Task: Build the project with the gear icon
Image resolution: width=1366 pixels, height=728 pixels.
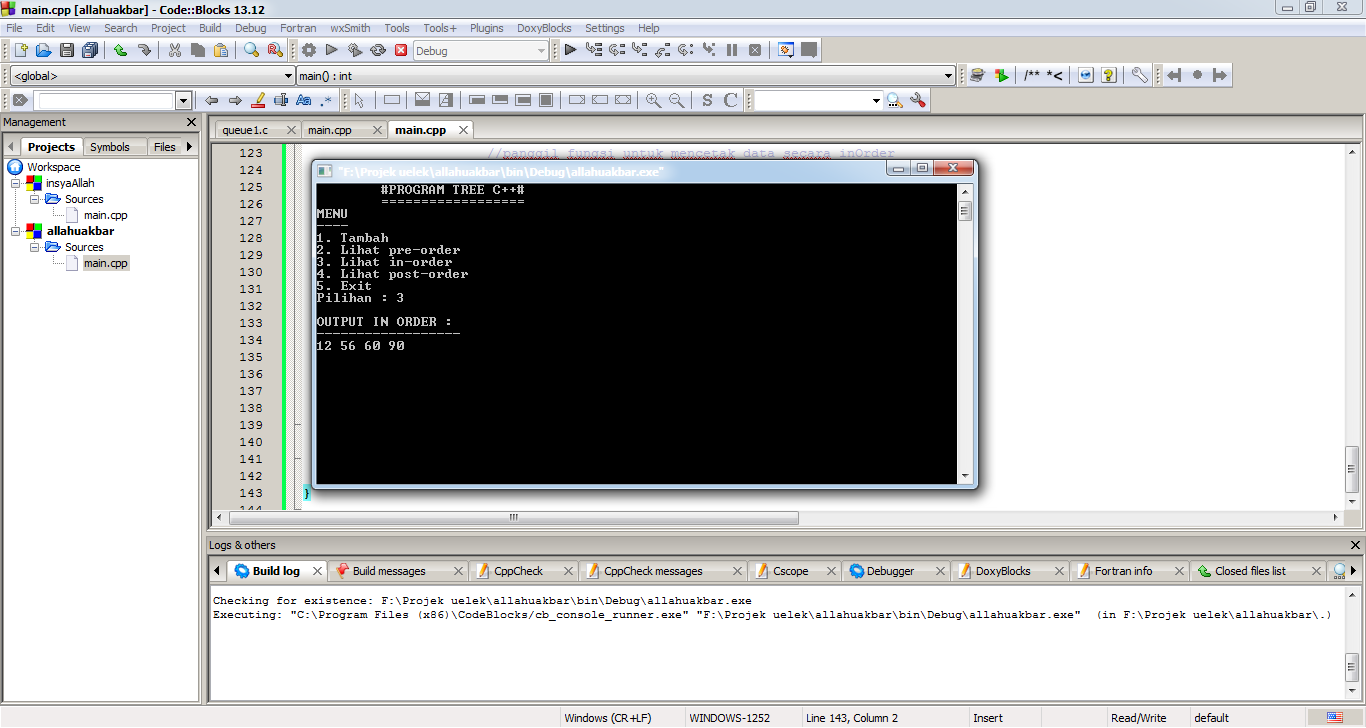Action: click(309, 50)
